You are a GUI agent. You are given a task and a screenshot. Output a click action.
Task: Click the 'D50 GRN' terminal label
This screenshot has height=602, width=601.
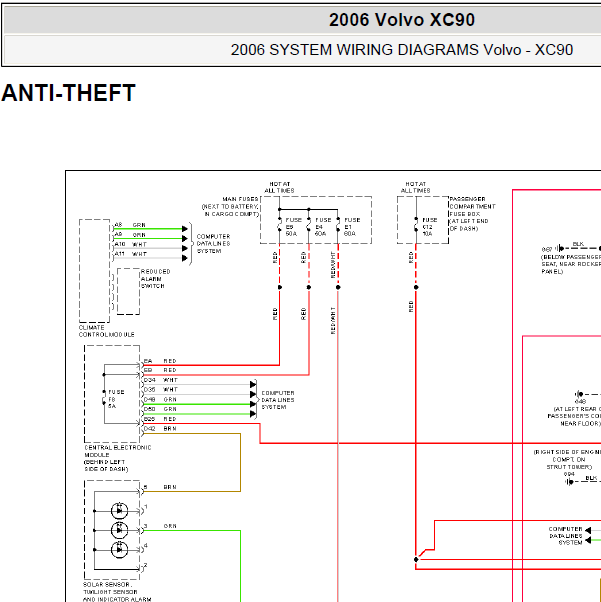click(160, 409)
